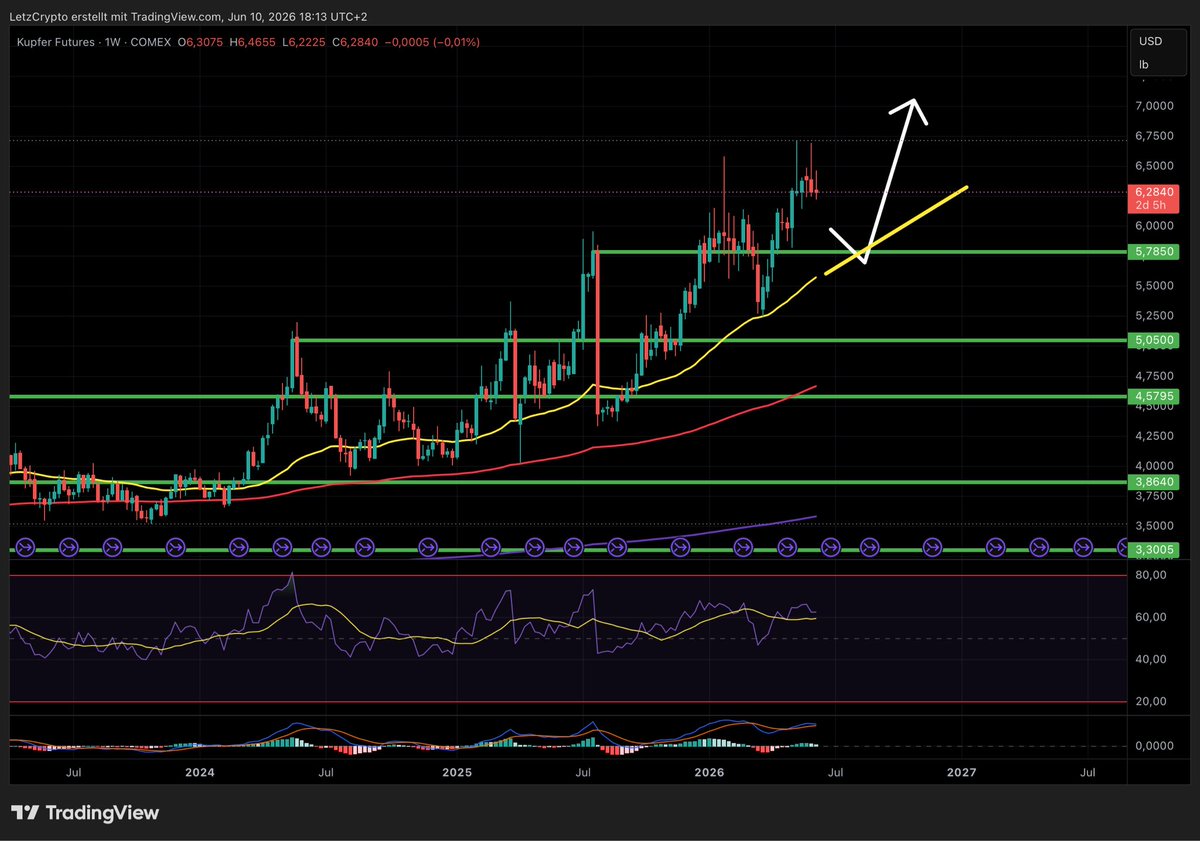Click the RSI 60,00 axis label

point(1151,617)
